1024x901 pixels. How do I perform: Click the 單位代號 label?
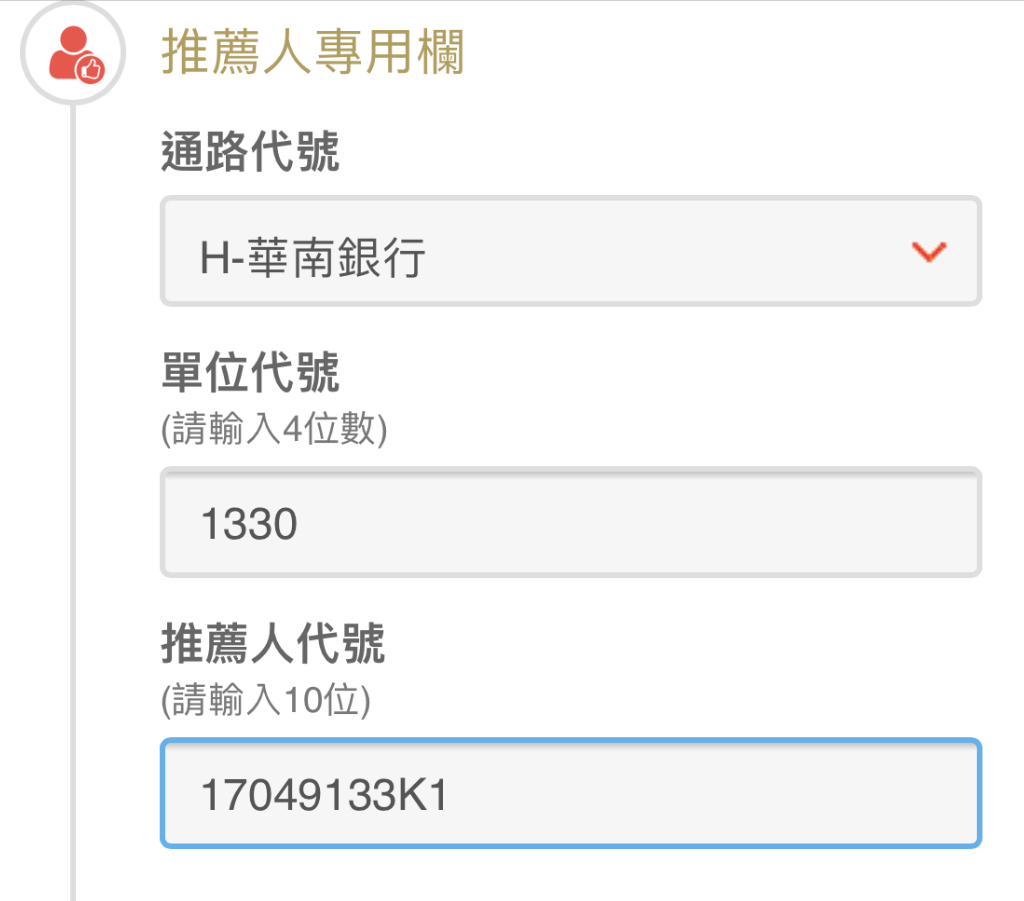tap(250, 372)
